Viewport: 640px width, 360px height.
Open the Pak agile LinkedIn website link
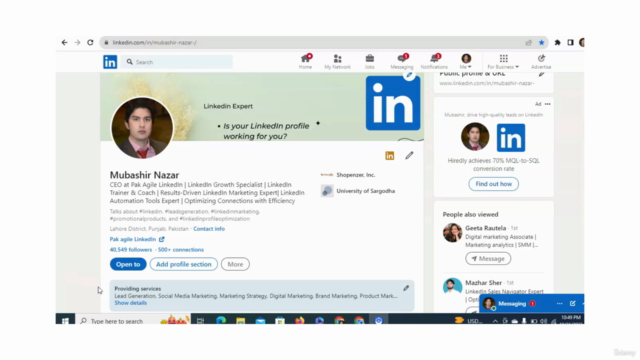137,239
